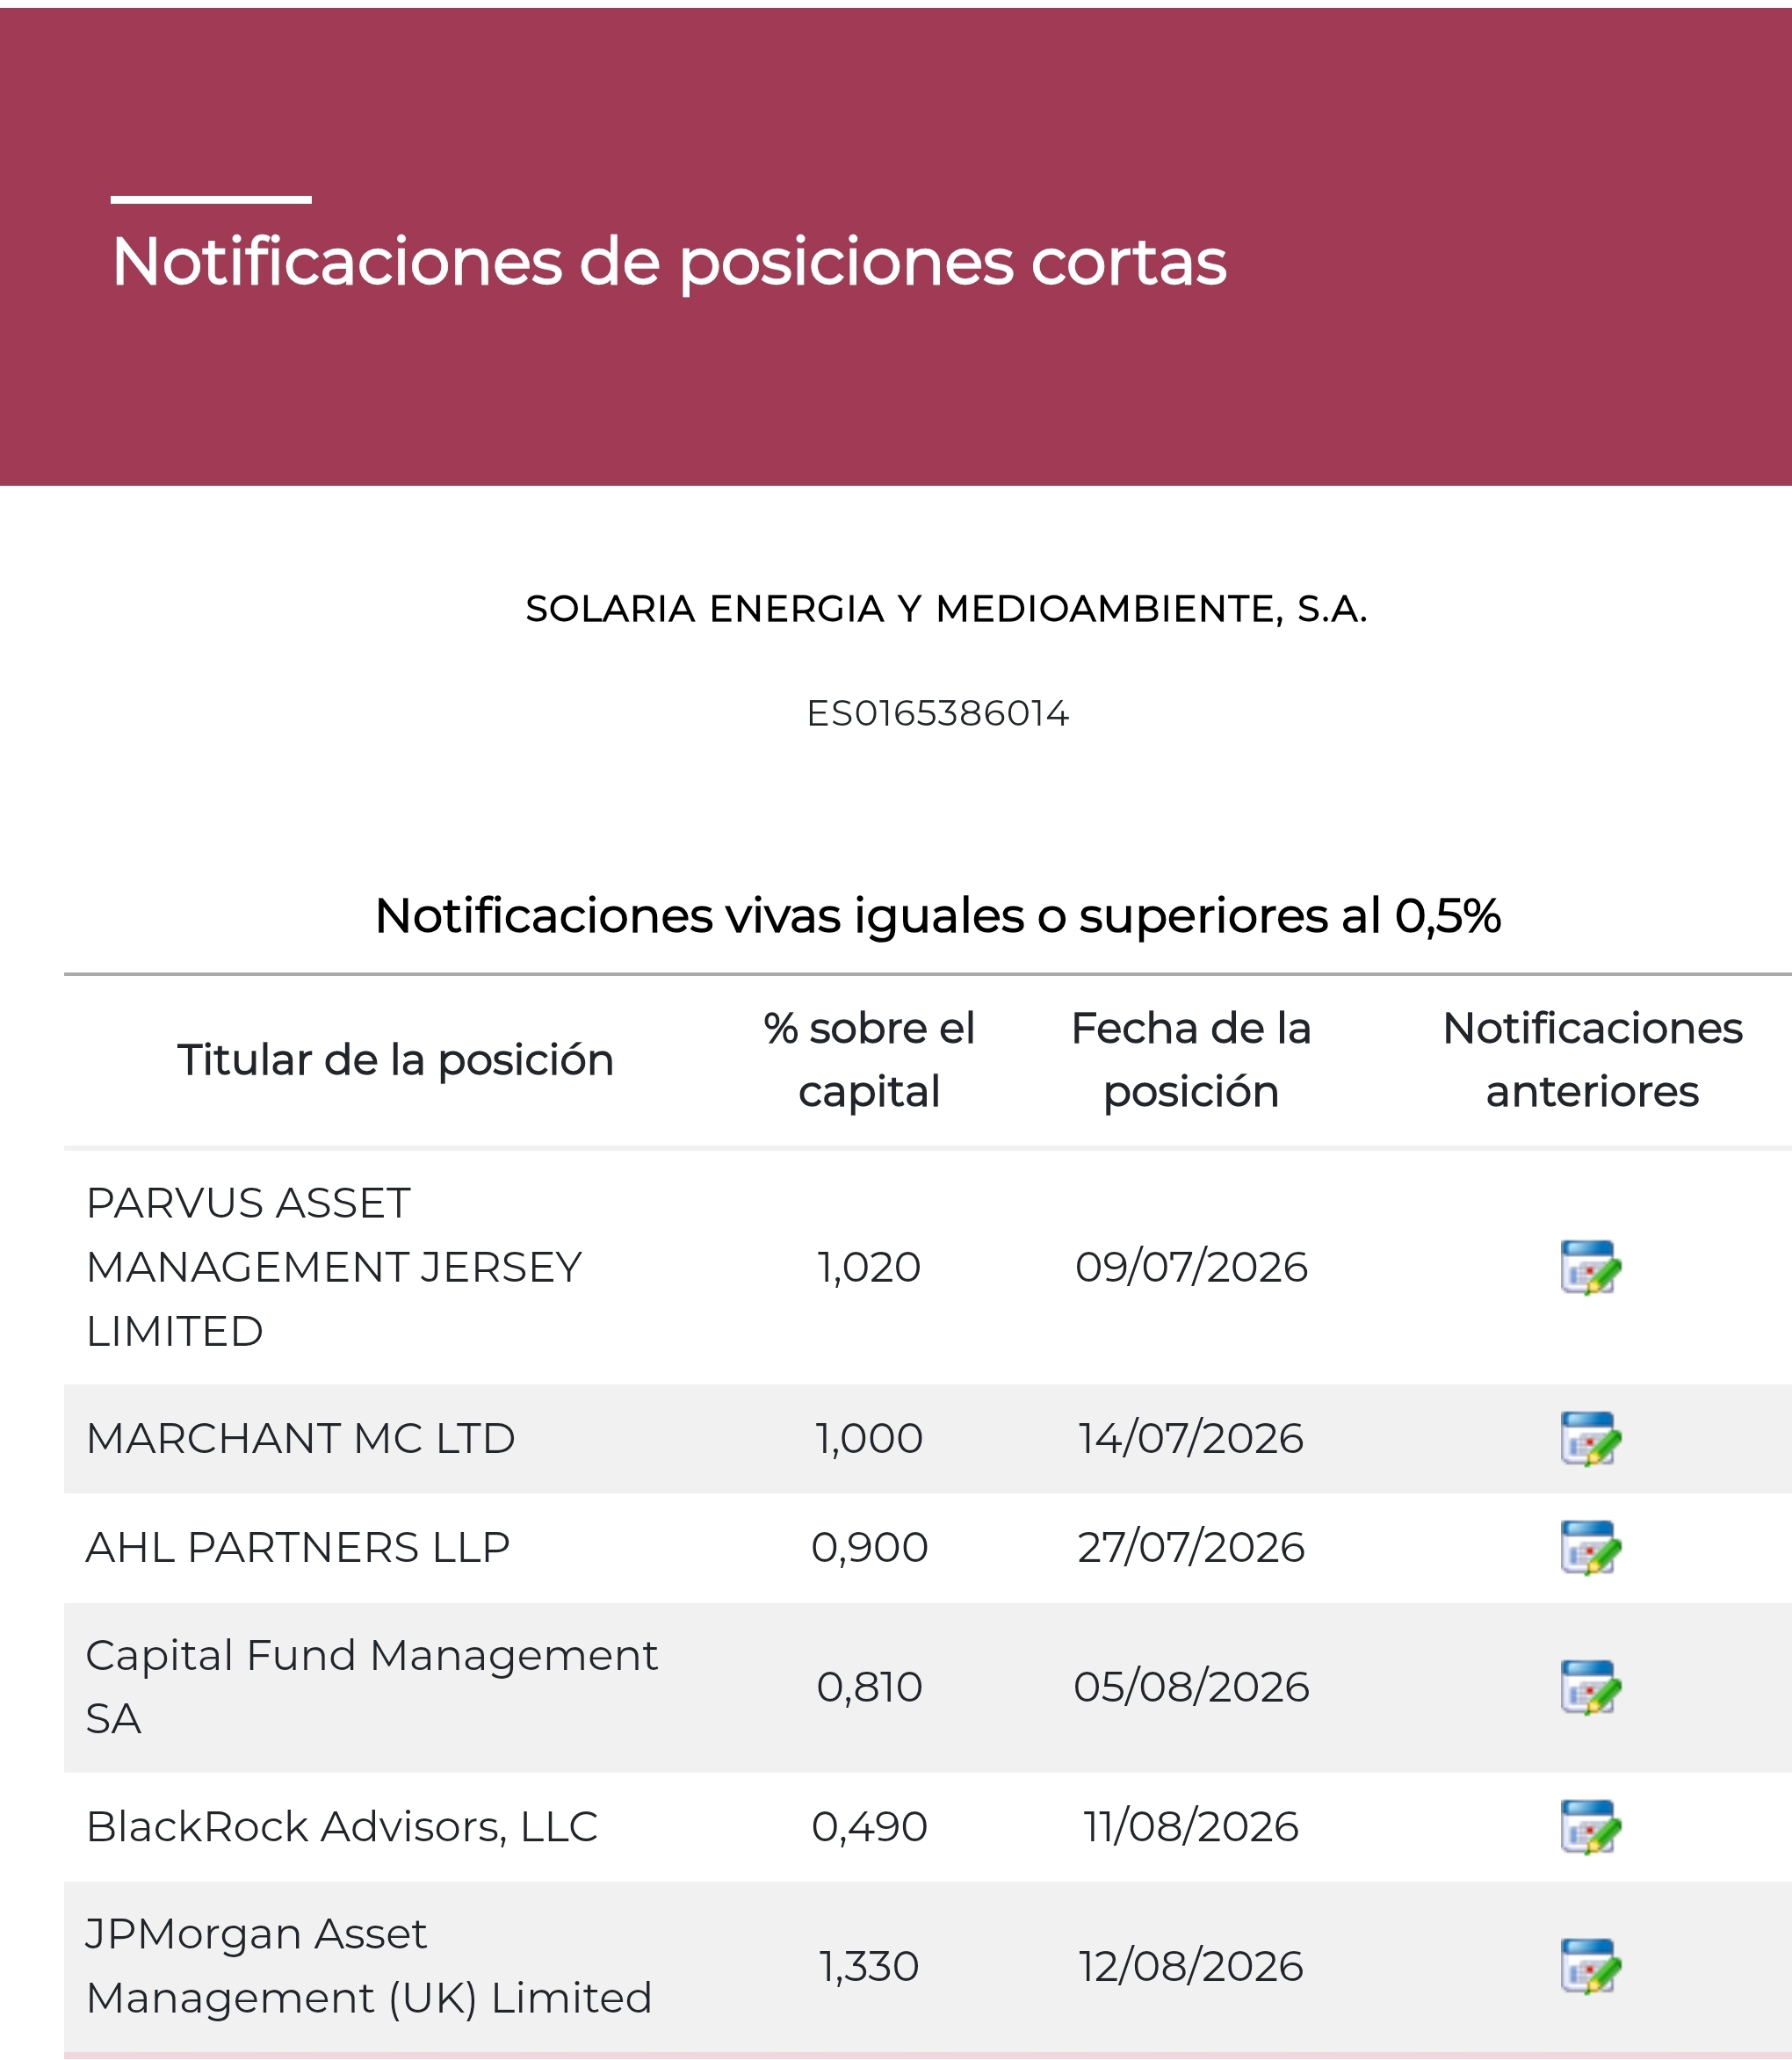Click the '% sobre el capital' column header
This screenshot has height=2060, width=1792.
(x=869, y=1060)
